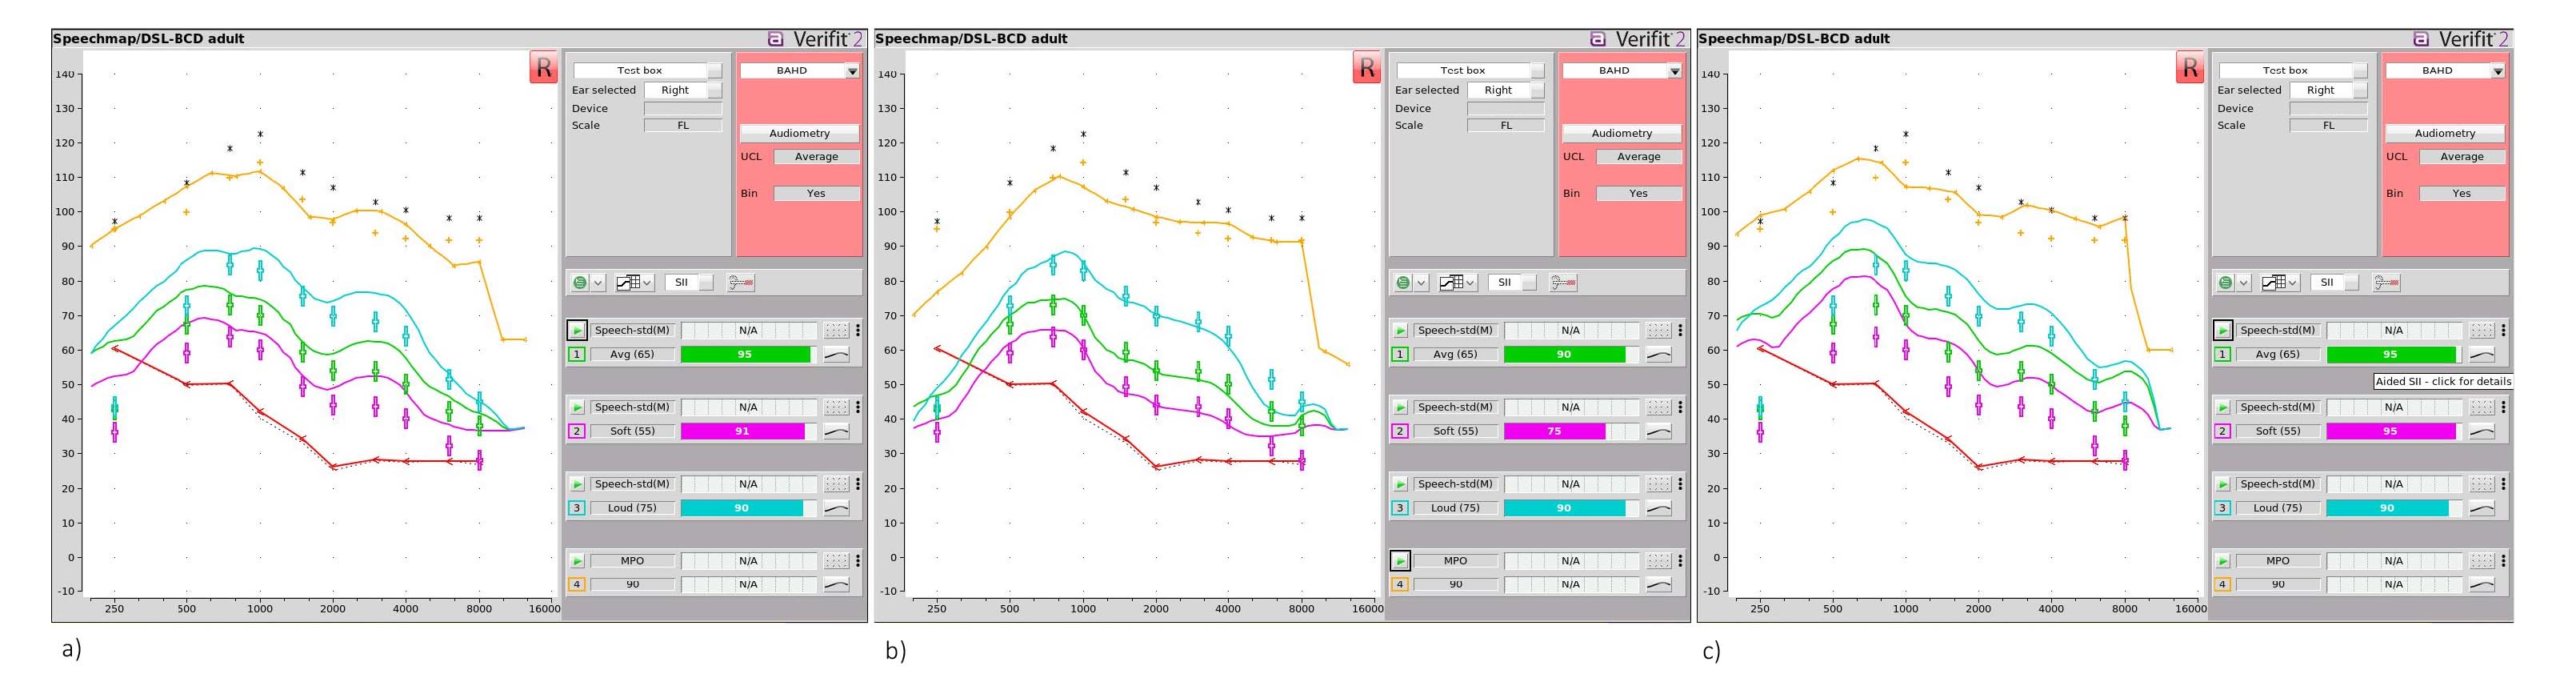
Task: Select the orange test 4 box in panel c
Action: pyautogui.click(x=2222, y=584)
